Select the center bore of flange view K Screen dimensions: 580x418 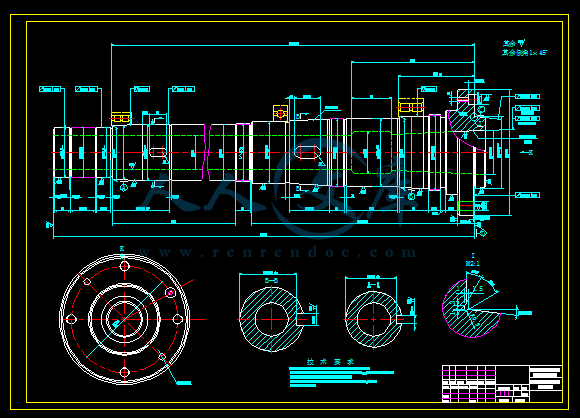pos(125,319)
